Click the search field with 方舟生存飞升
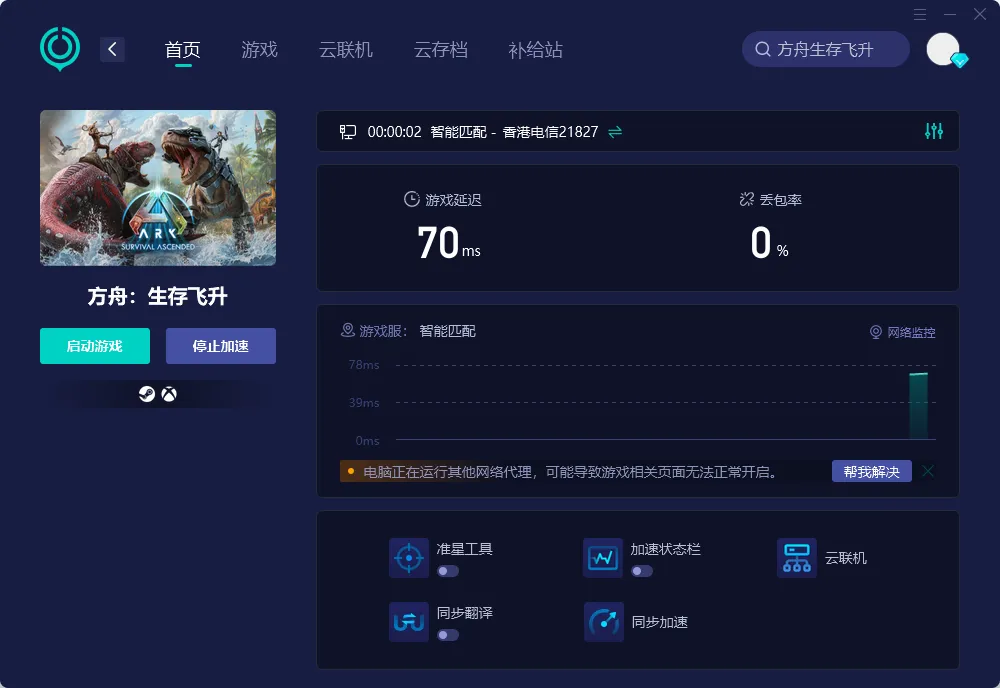Screen dimensions: 1000x688 [826, 49]
